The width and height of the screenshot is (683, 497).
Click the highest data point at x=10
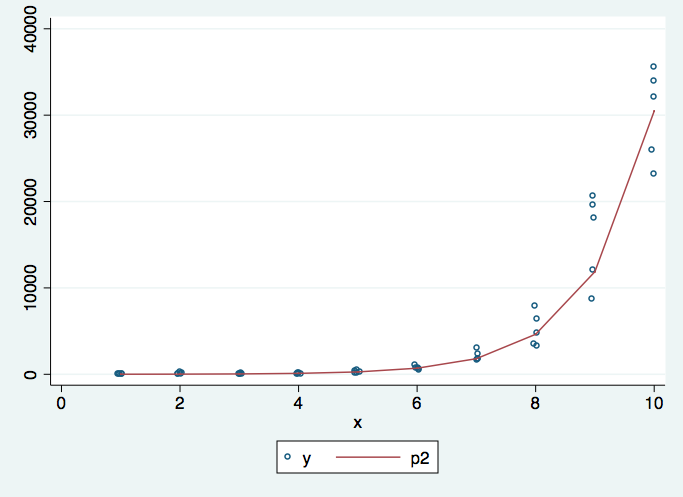pos(653,67)
